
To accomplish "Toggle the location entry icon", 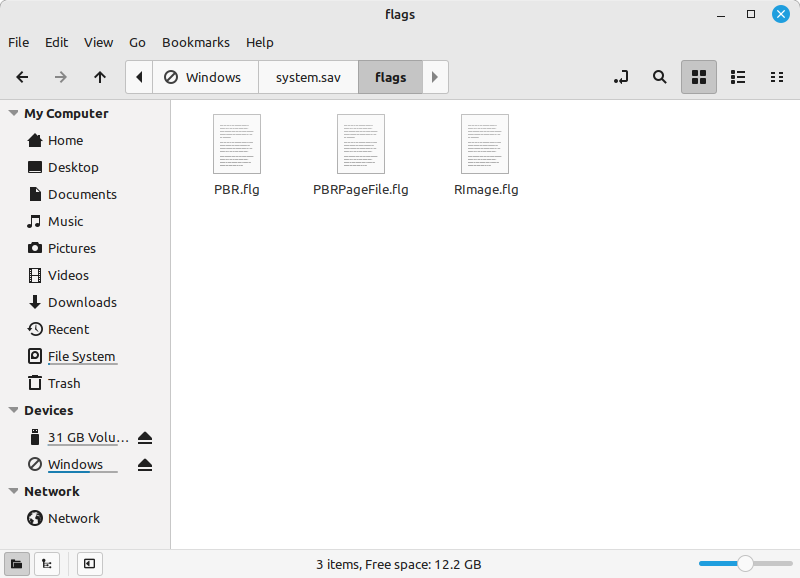I will pos(621,77).
